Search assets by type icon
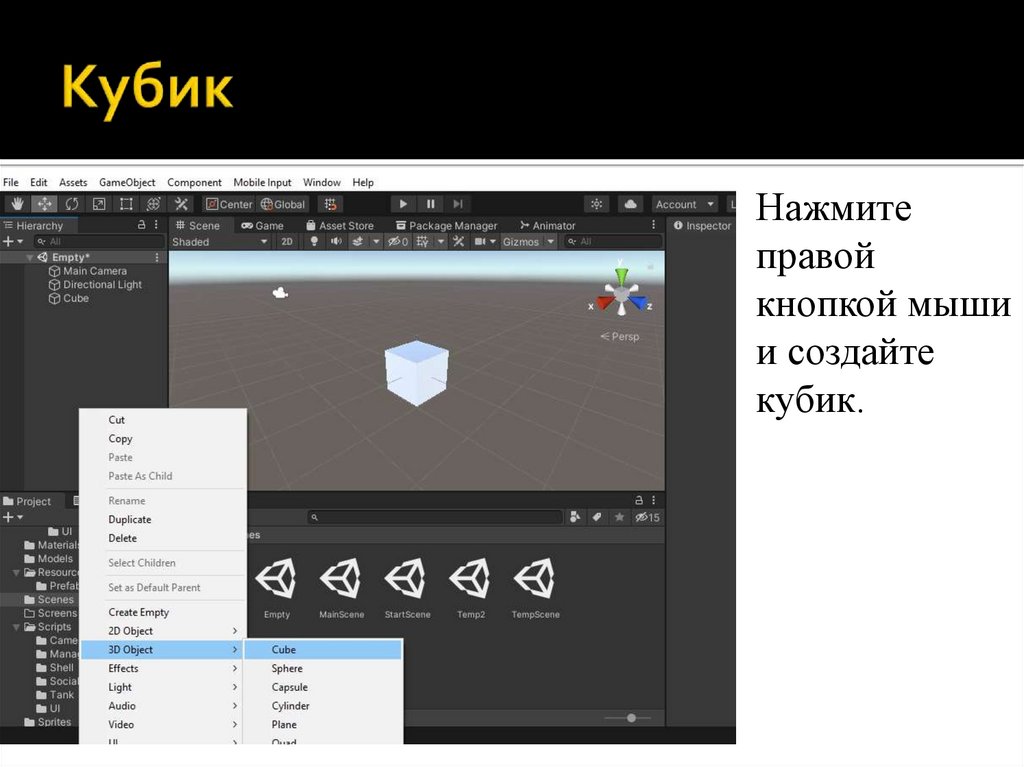Image resolution: width=1024 pixels, height=767 pixels. [x=575, y=517]
